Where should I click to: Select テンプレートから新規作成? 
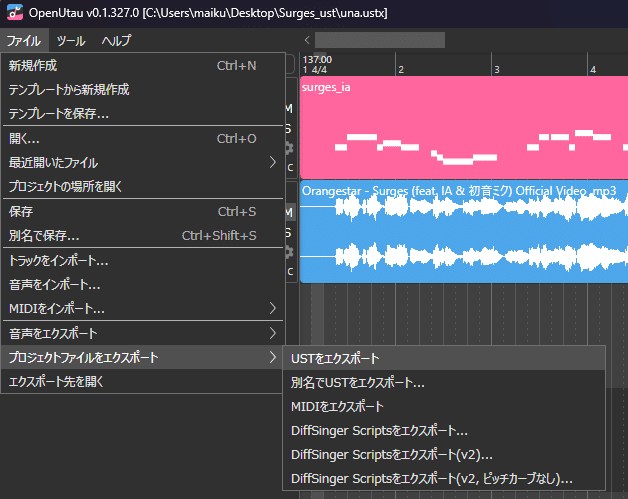pos(143,90)
